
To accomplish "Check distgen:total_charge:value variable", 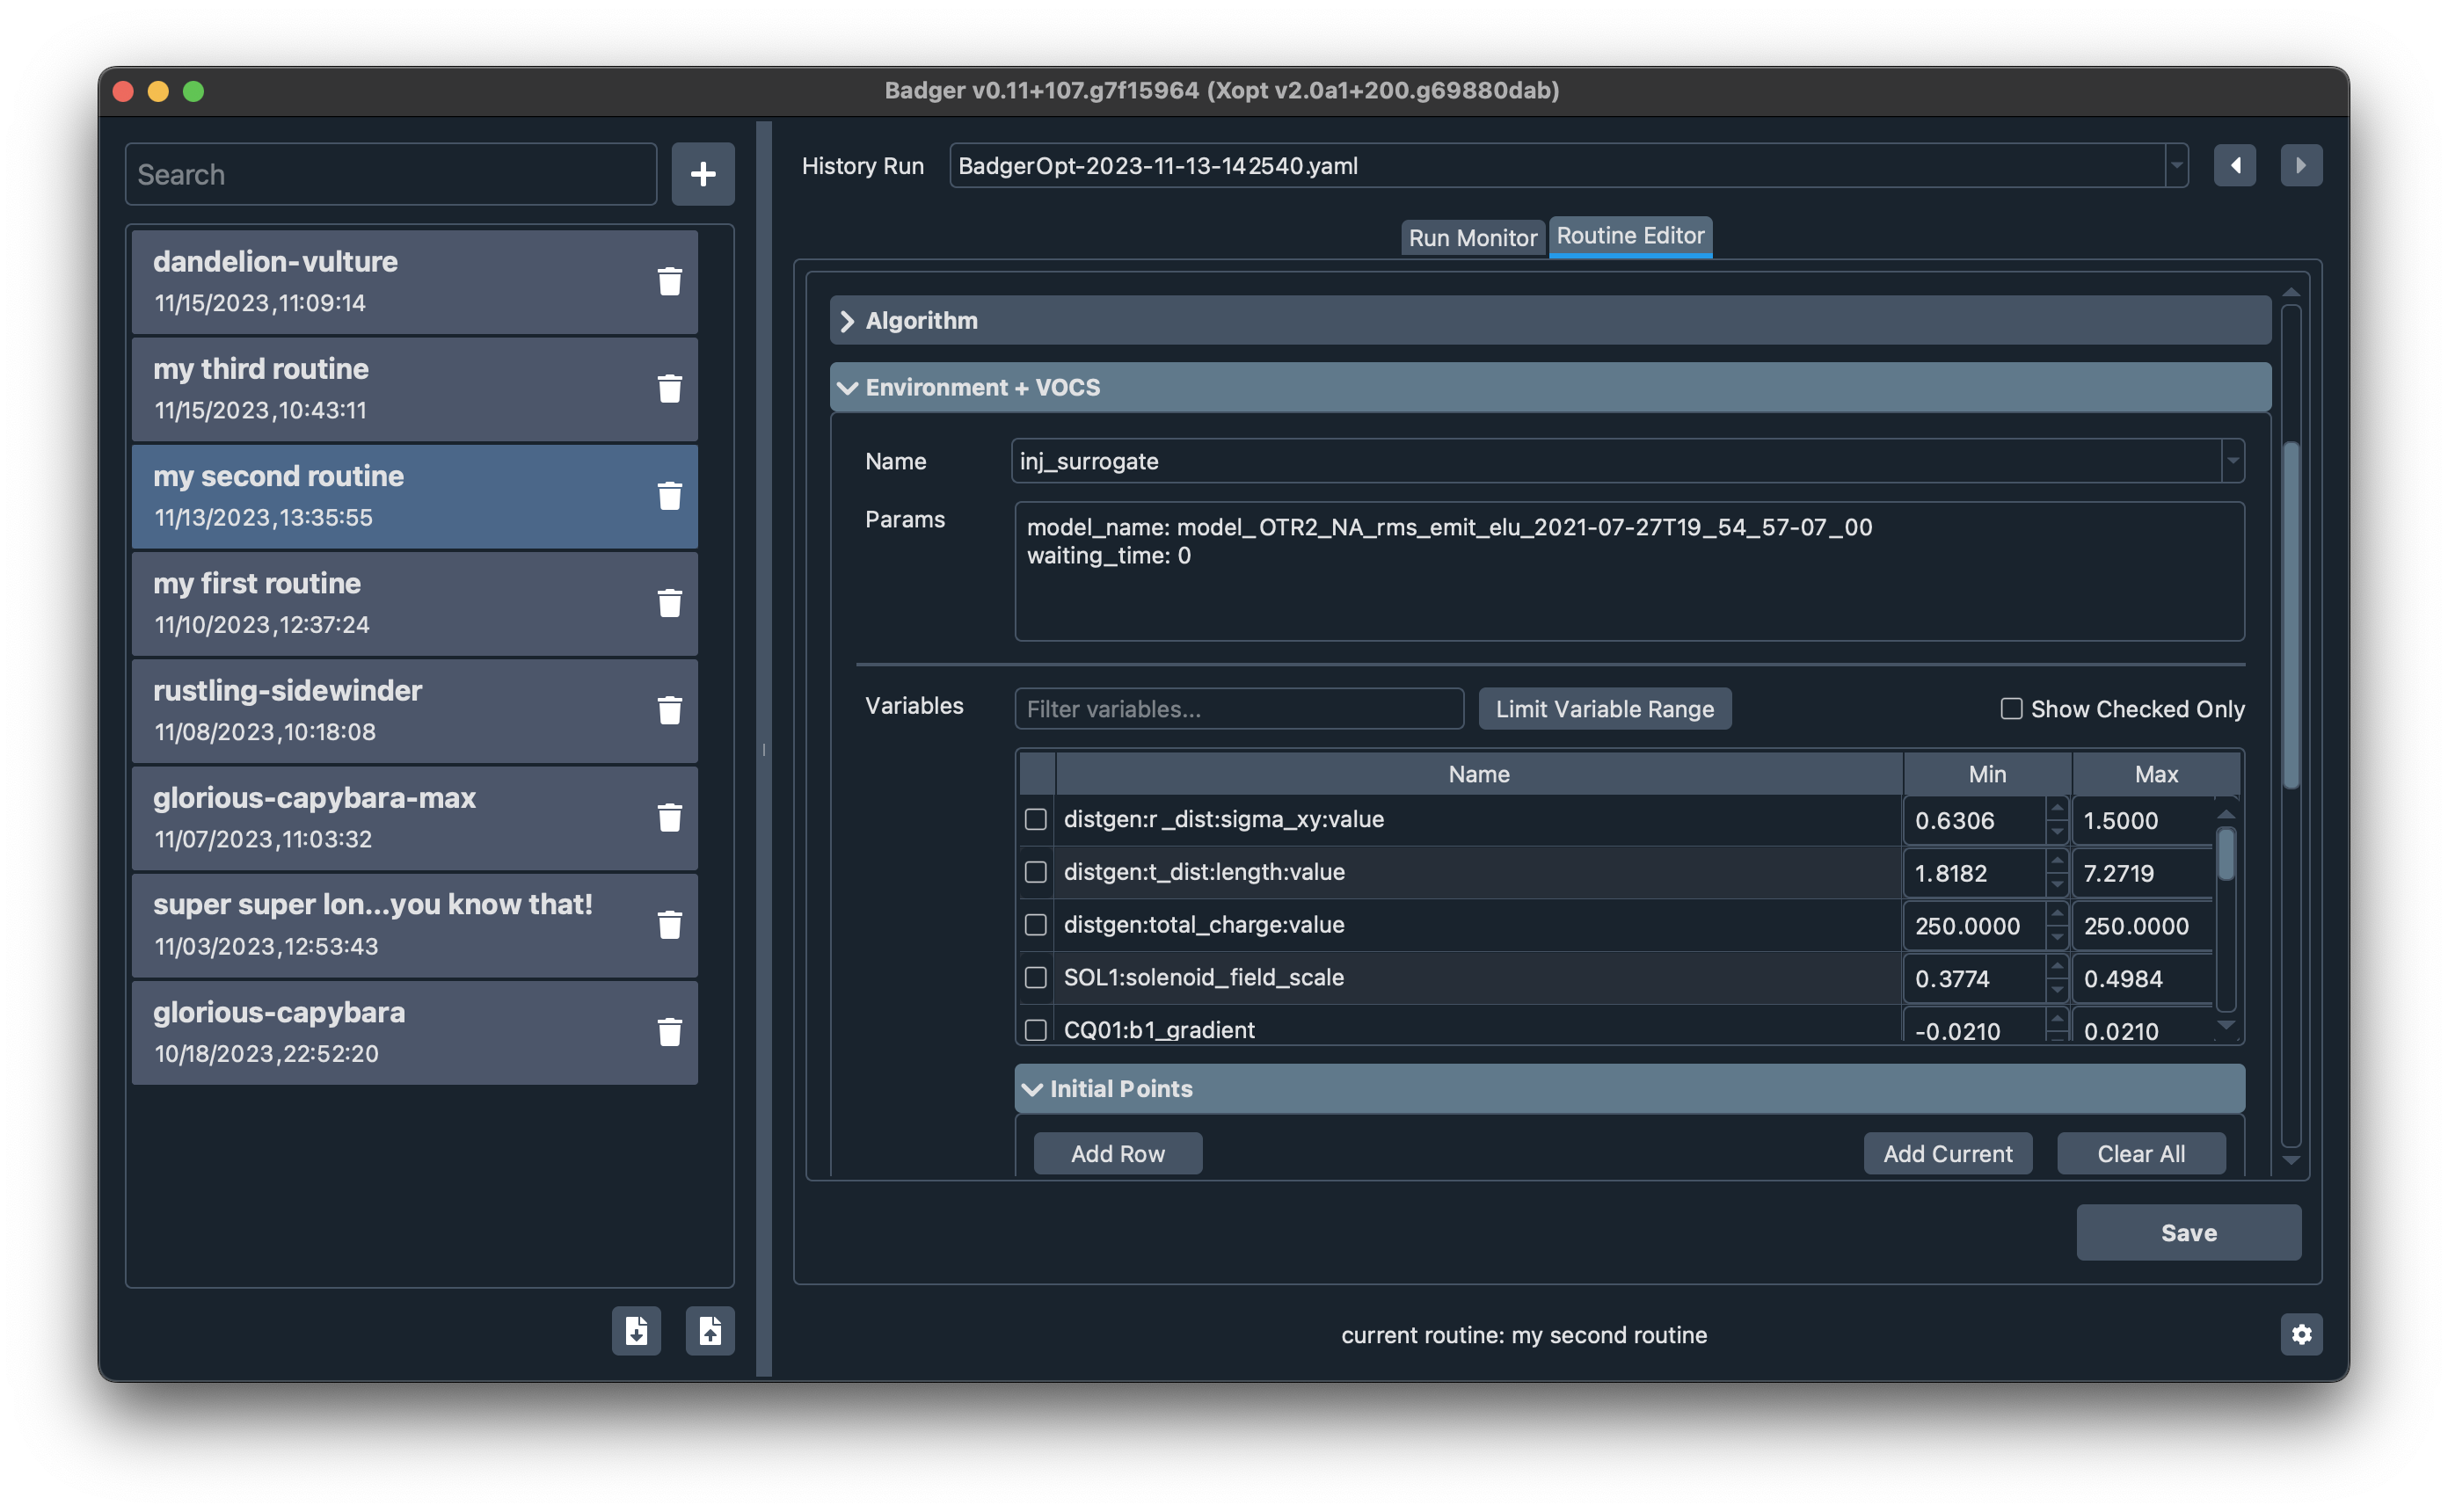I will (x=1036, y=925).
